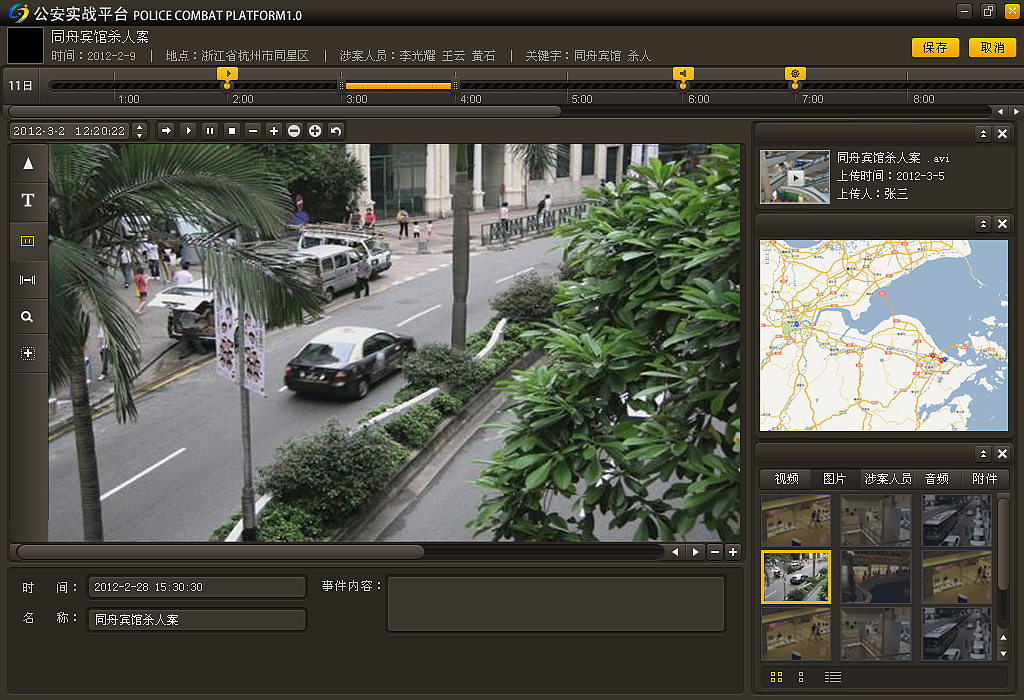Open the bus street thumbnail in top row
The height and width of the screenshot is (700, 1024).
pyautogui.click(x=956, y=520)
